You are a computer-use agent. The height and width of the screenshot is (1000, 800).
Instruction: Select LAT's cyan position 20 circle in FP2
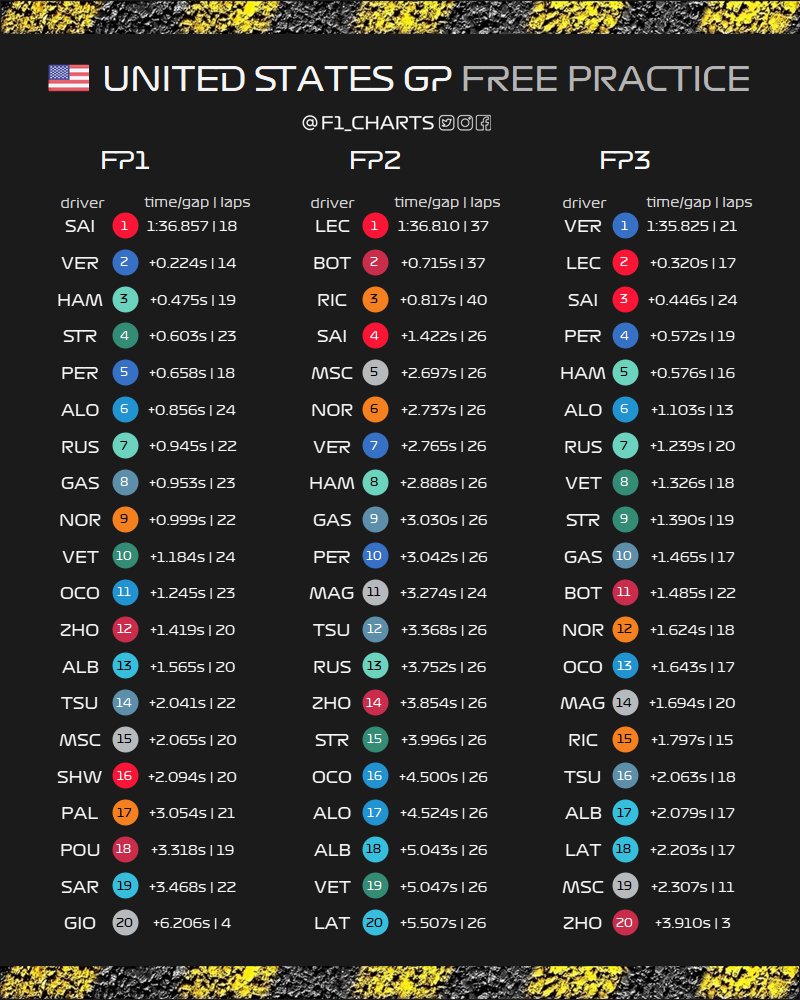click(374, 923)
